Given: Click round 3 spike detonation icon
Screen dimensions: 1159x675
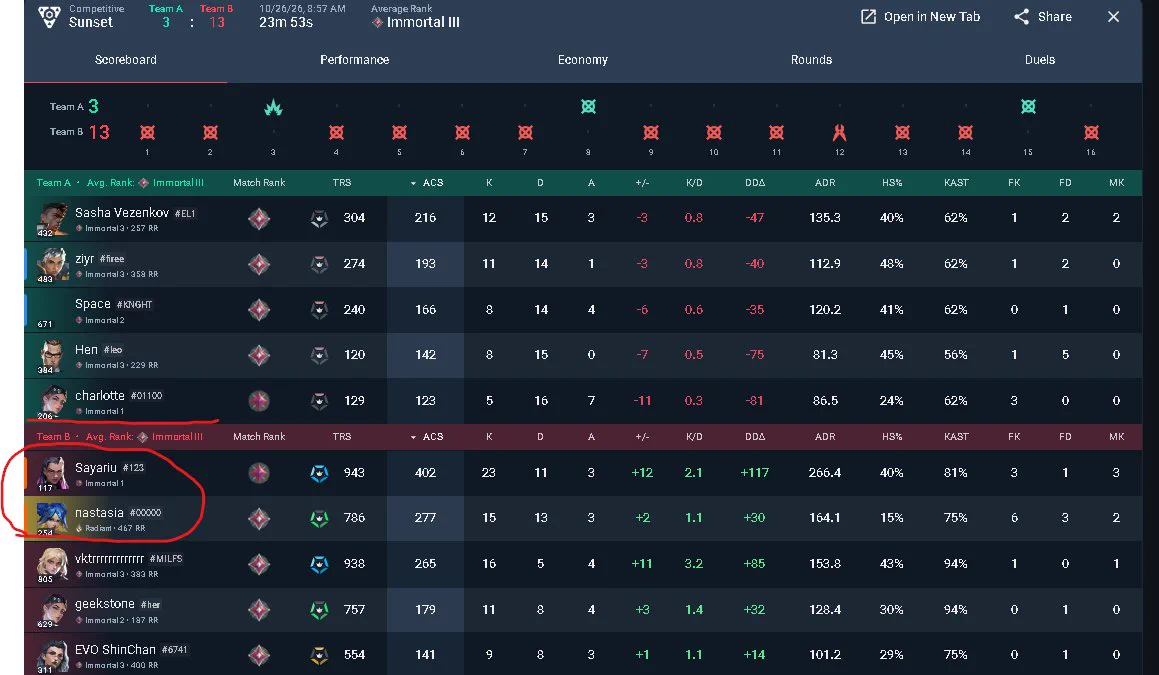Looking at the screenshot, I should 273,108.
